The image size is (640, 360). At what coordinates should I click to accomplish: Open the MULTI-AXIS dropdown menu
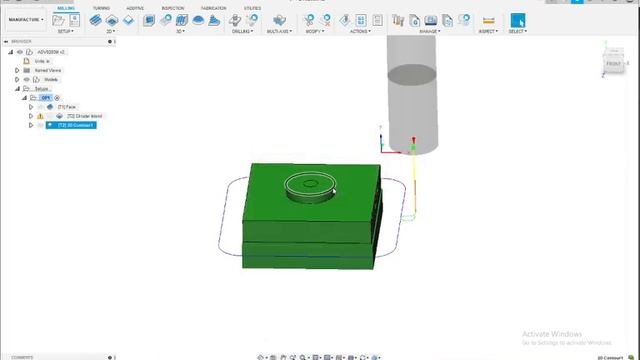pyautogui.click(x=280, y=31)
